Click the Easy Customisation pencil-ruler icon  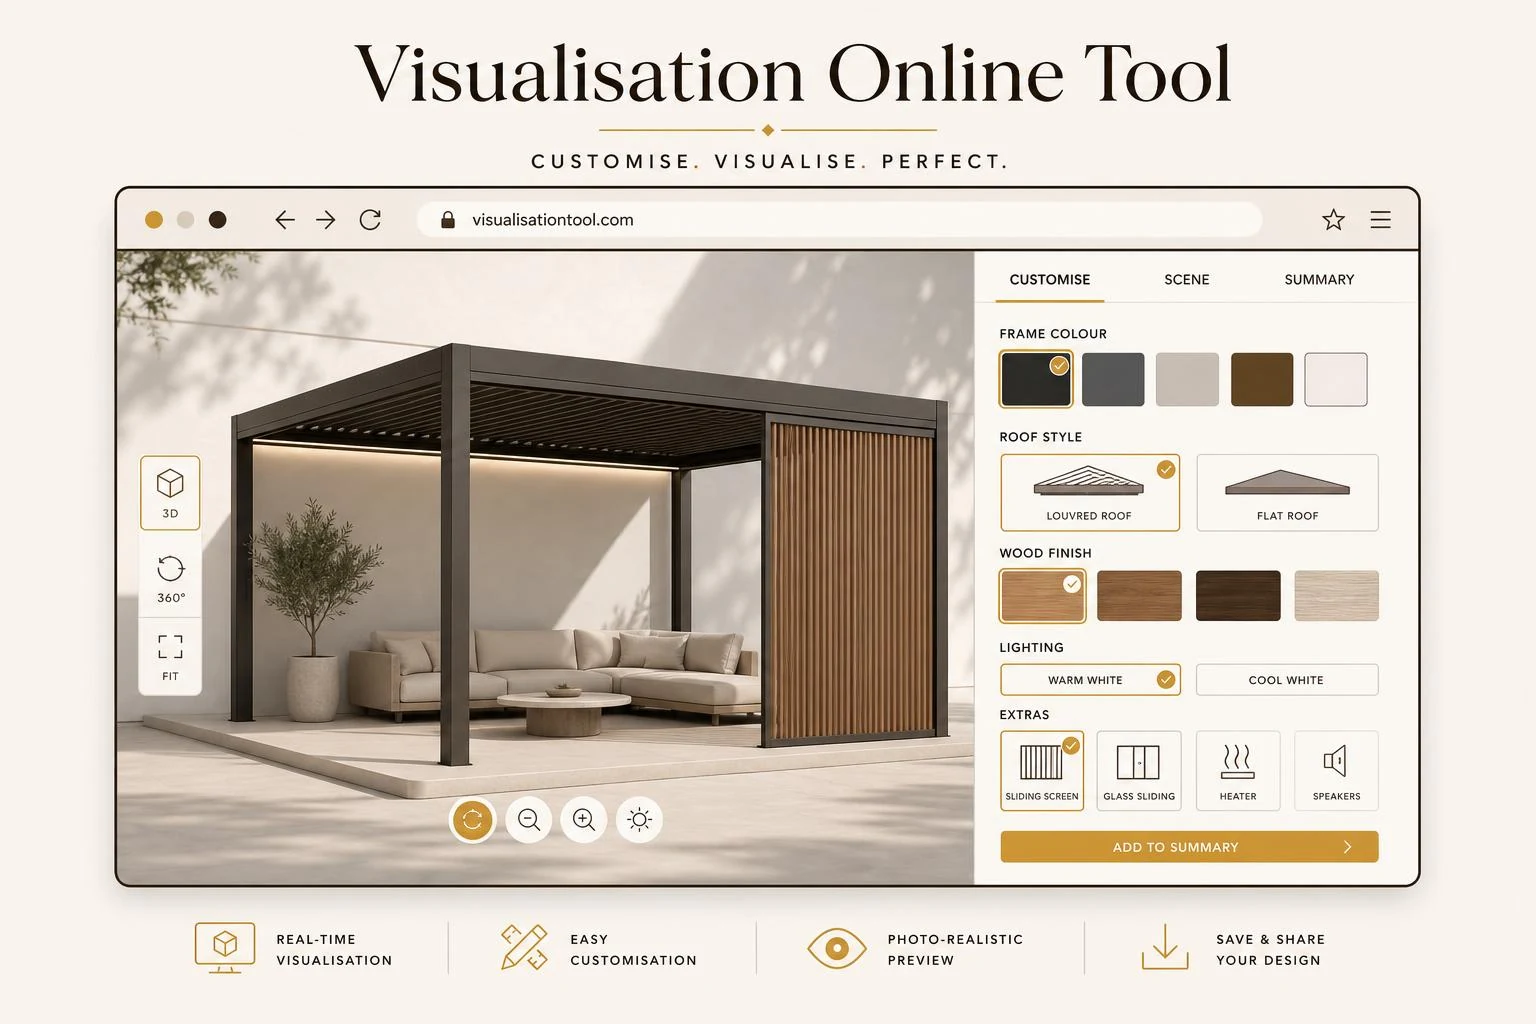524,948
